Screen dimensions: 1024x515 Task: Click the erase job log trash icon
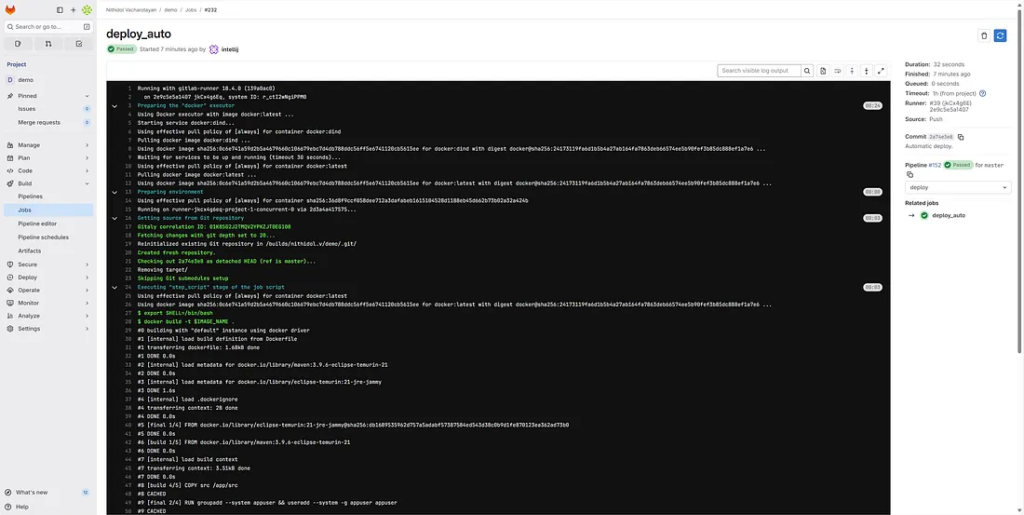(x=984, y=35)
